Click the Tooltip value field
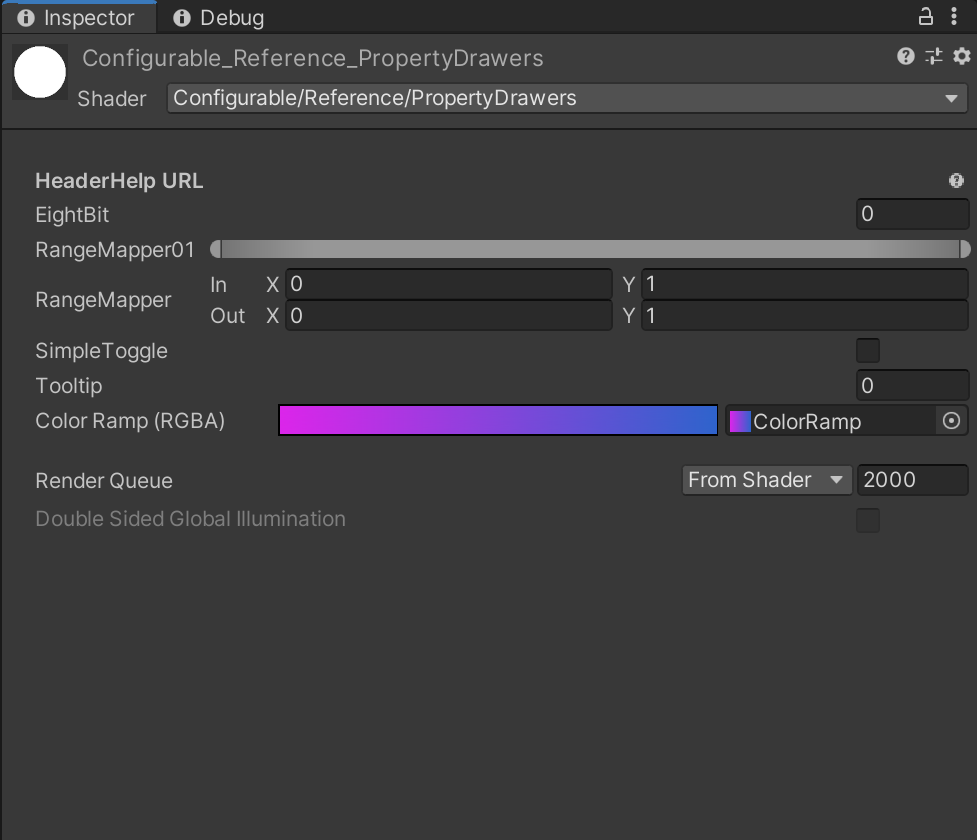 (x=912, y=386)
